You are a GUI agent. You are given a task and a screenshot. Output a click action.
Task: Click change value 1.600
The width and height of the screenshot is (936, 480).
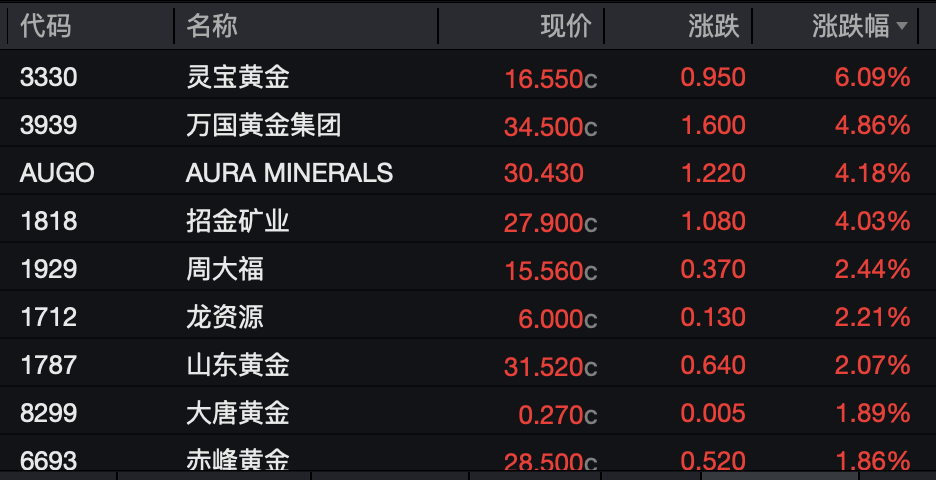[x=713, y=125]
